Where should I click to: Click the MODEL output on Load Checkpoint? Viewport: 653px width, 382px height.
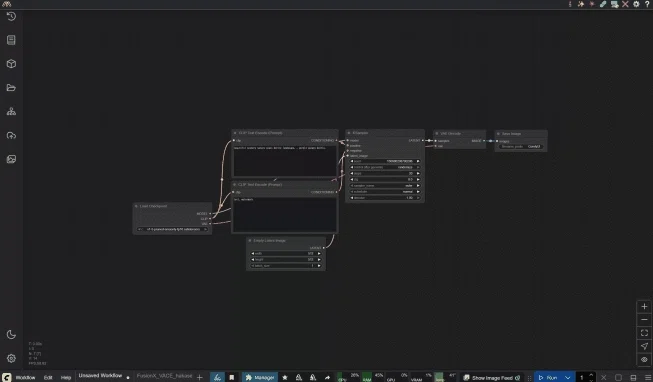click(210, 214)
